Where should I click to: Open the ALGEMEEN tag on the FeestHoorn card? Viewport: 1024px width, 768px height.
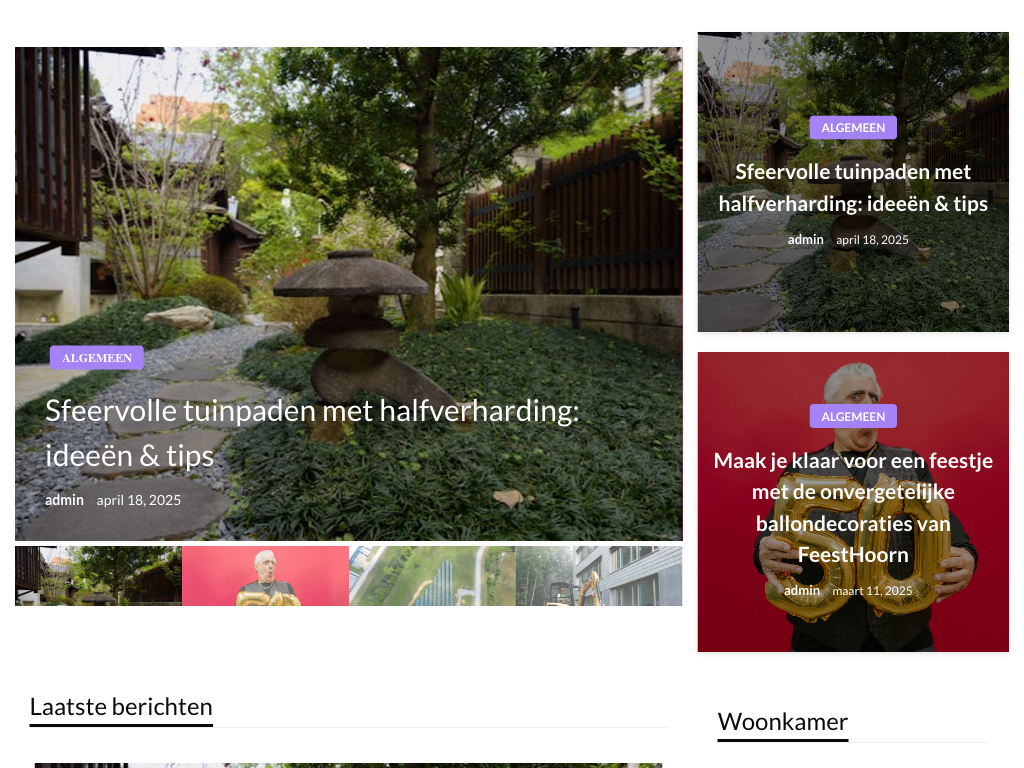click(x=853, y=417)
